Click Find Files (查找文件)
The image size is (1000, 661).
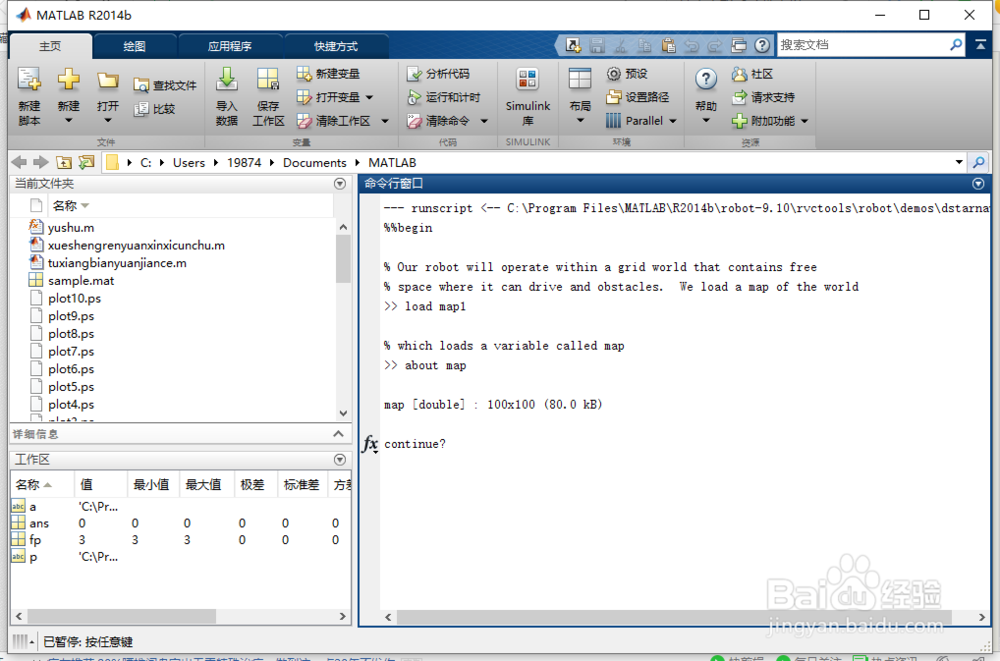click(165, 85)
